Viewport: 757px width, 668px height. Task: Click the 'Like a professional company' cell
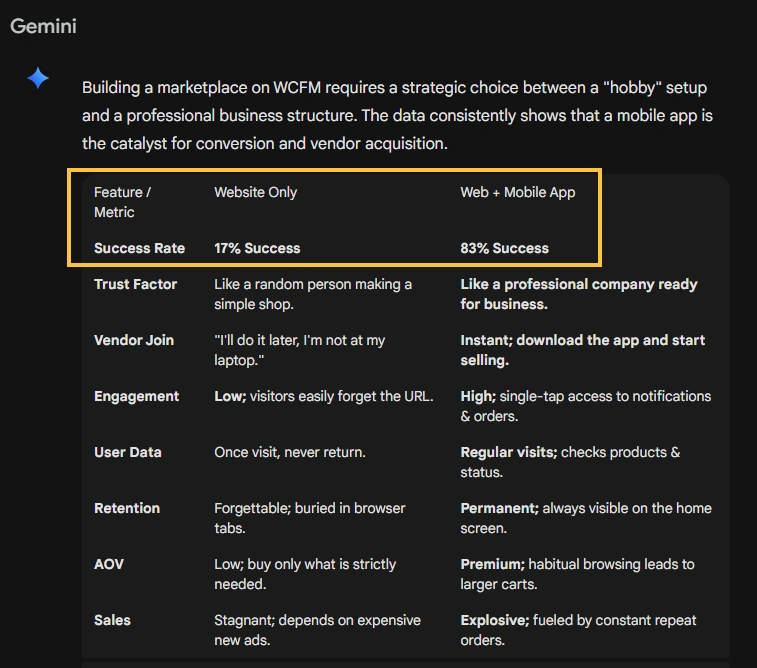pos(578,294)
